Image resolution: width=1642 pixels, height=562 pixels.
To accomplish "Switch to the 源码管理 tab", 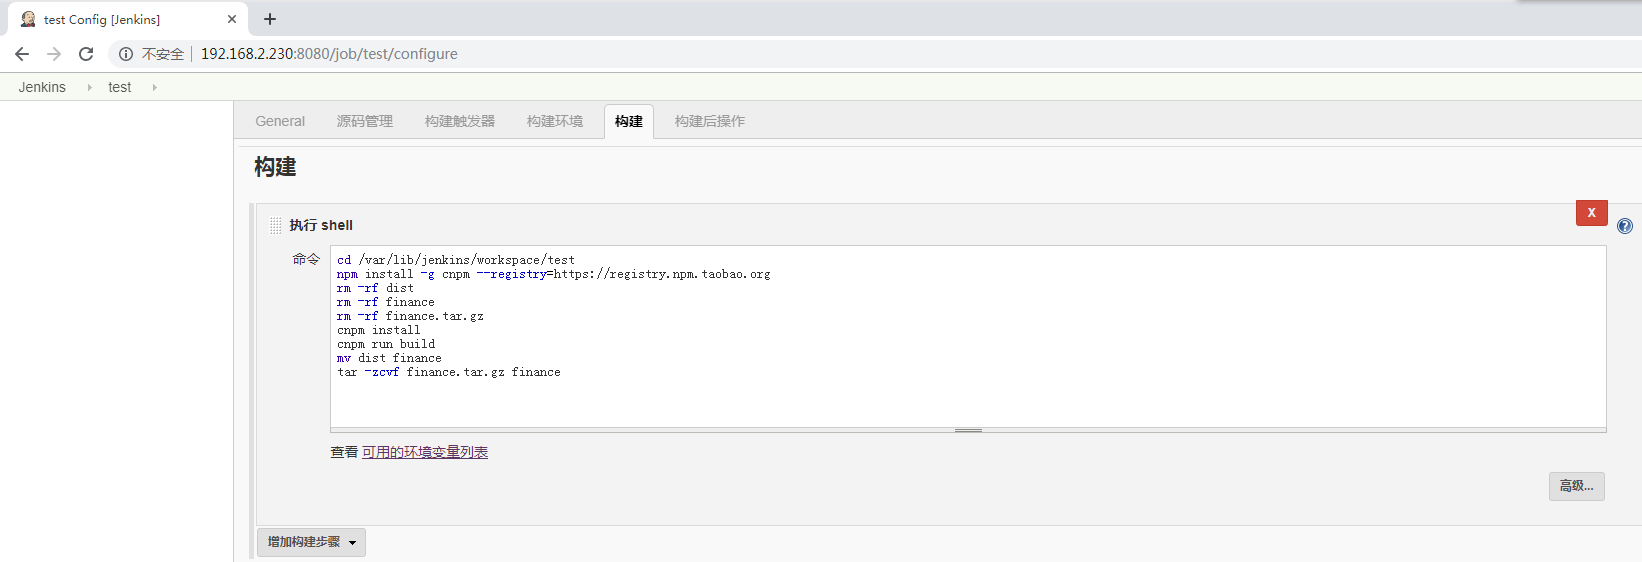I will [x=365, y=121].
